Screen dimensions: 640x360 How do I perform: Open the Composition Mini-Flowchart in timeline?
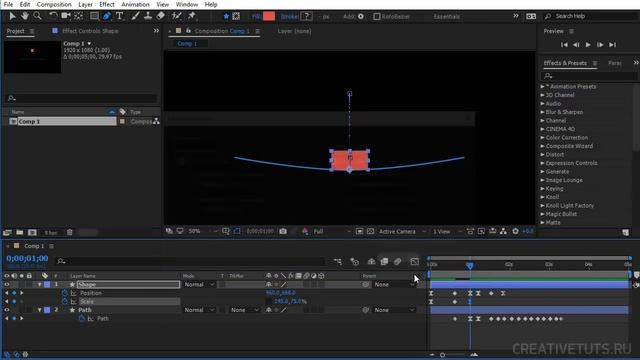tap(338, 262)
